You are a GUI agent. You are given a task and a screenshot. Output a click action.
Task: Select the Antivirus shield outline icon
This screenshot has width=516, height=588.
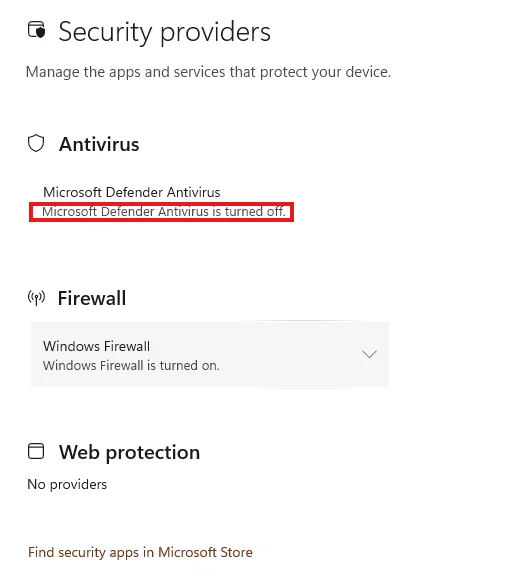[36, 143]
